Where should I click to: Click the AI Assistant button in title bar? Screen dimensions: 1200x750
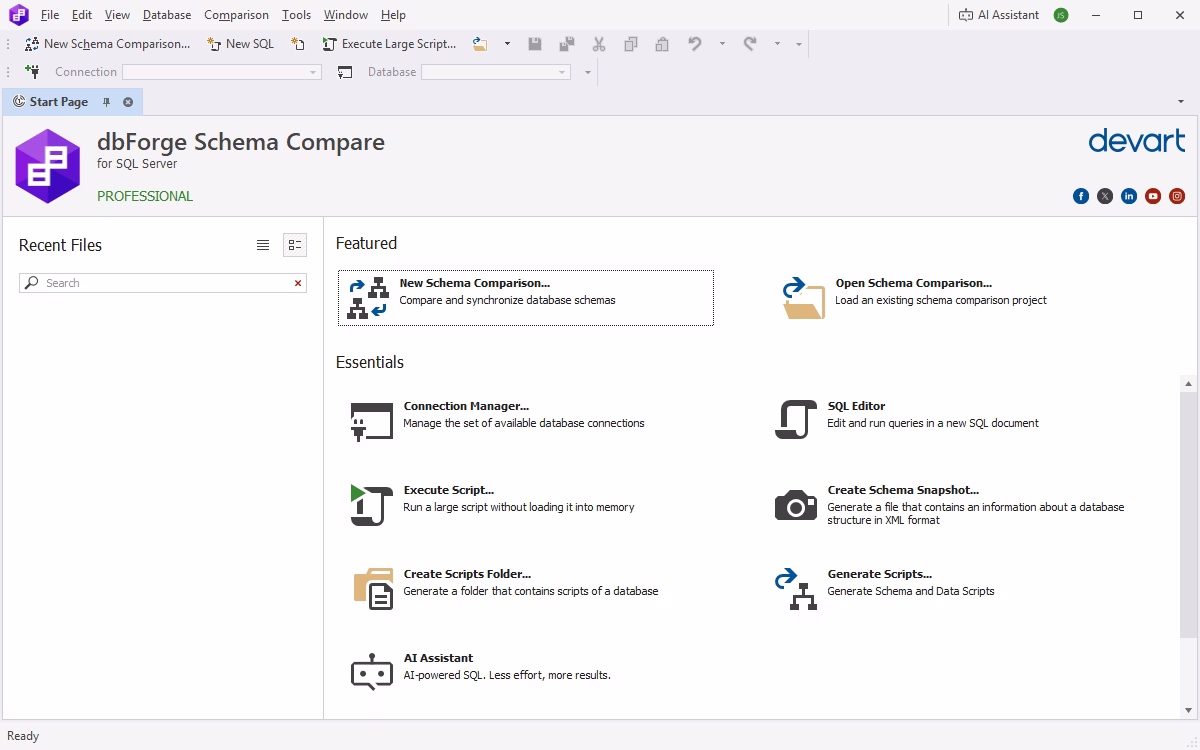coord(998,15)
